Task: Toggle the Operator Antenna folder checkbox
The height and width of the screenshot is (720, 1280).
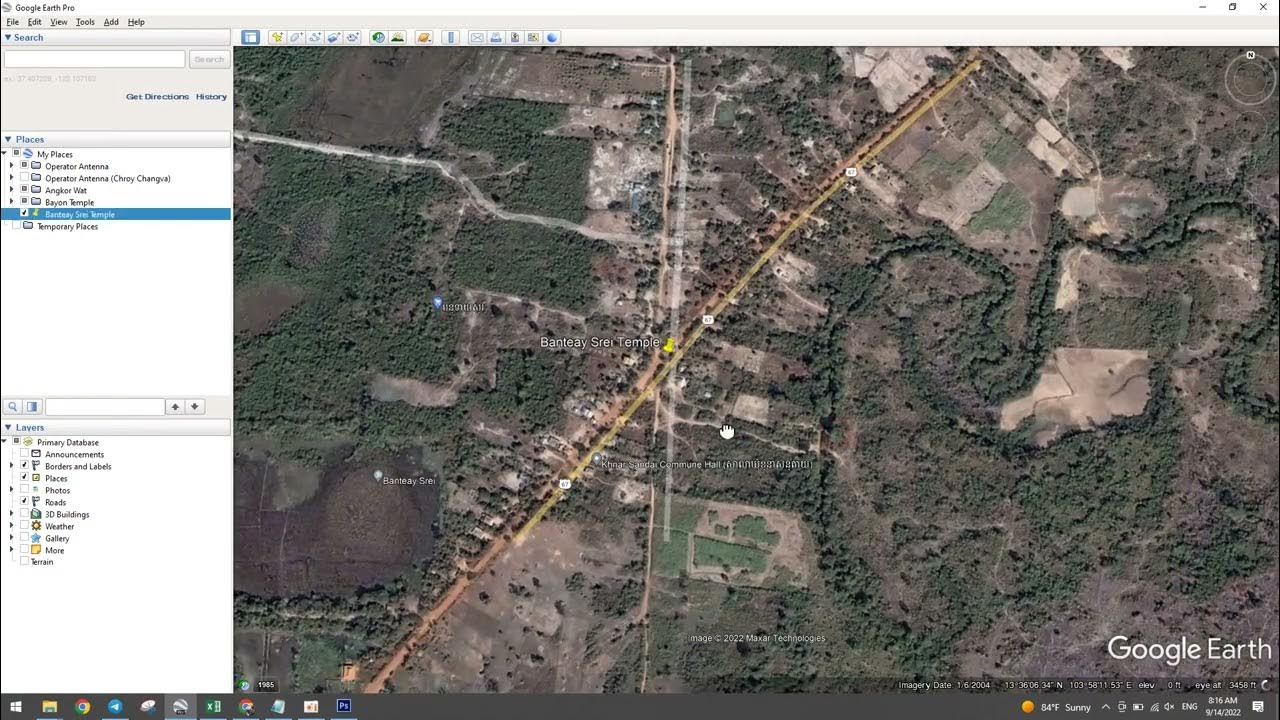Action: 24,165
